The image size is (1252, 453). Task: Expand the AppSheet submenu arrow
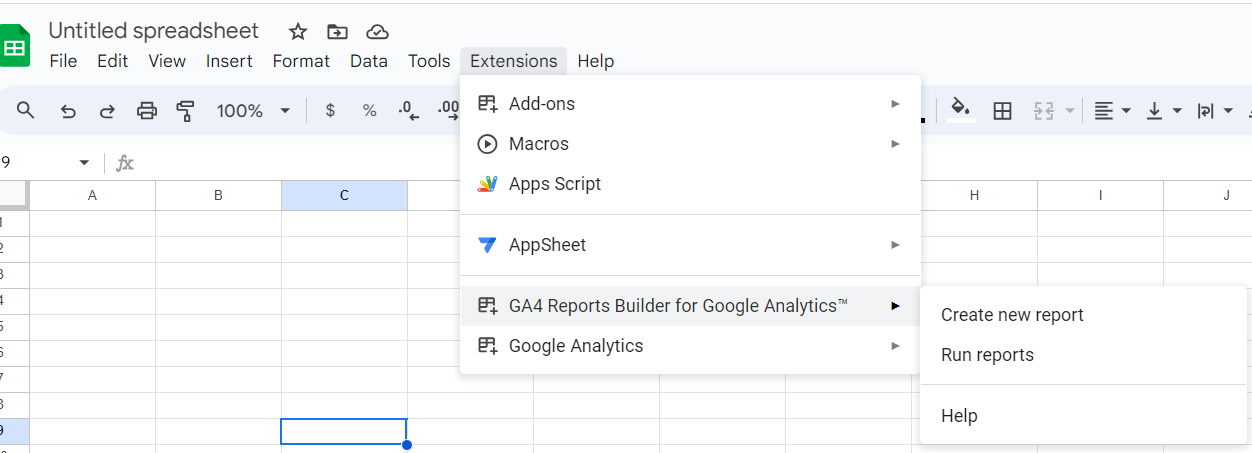[x=895, y=245]
